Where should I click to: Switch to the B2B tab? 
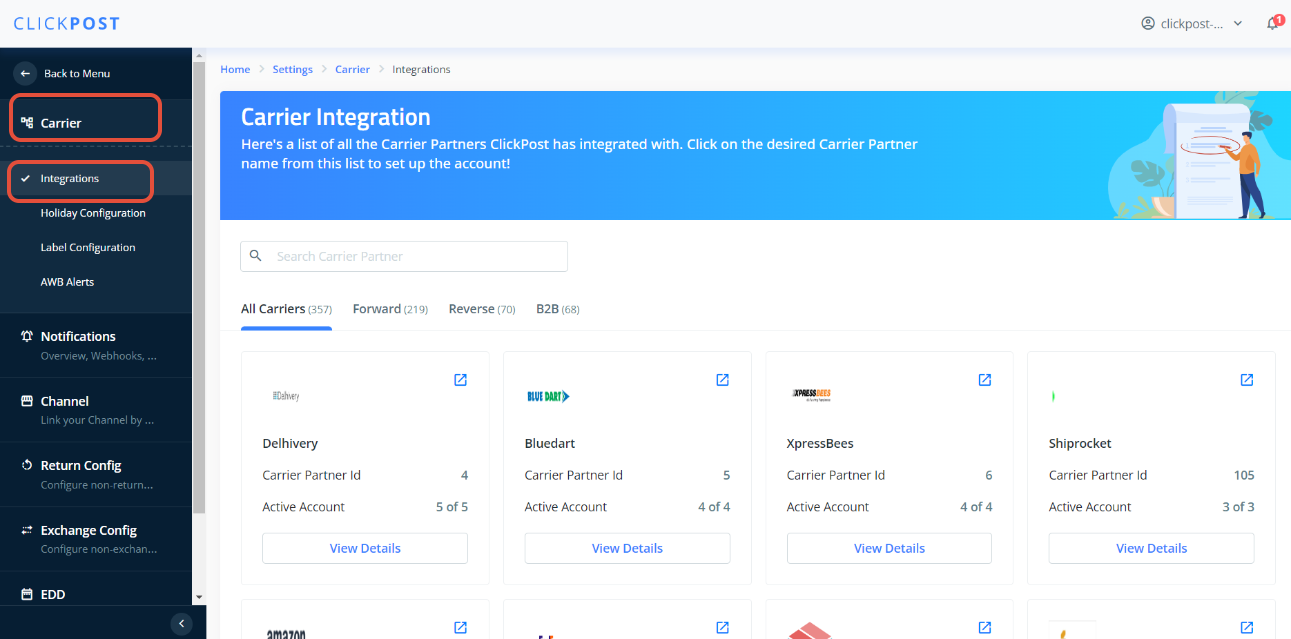(x=558, y=309)
